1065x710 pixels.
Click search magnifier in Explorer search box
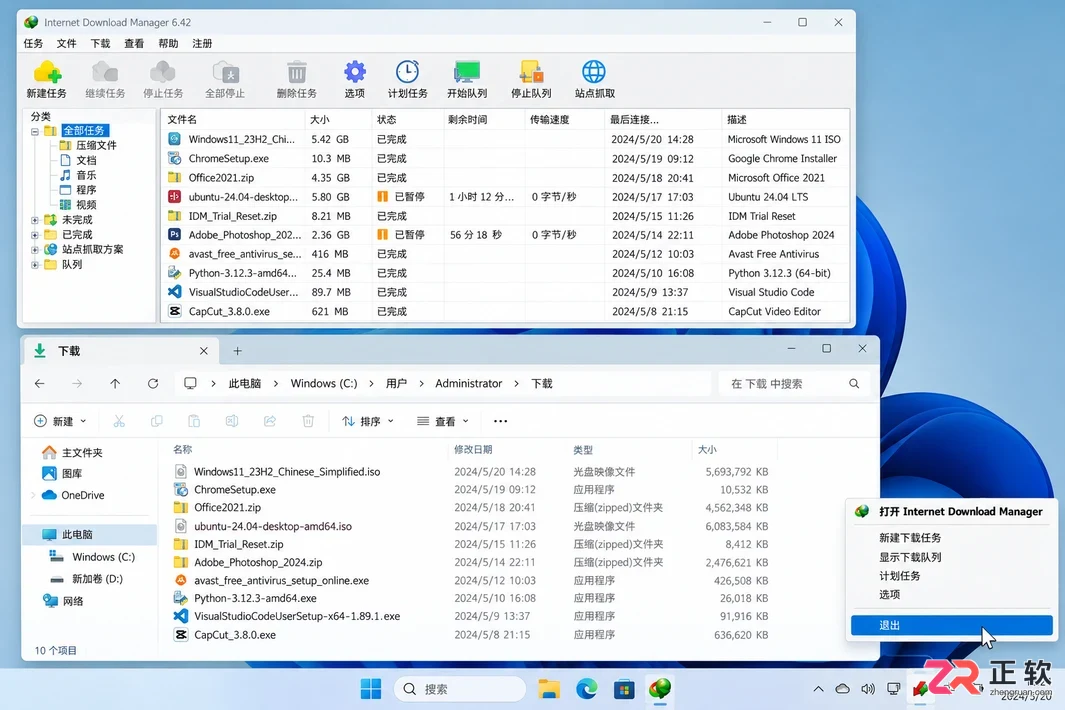click(854, 384)
